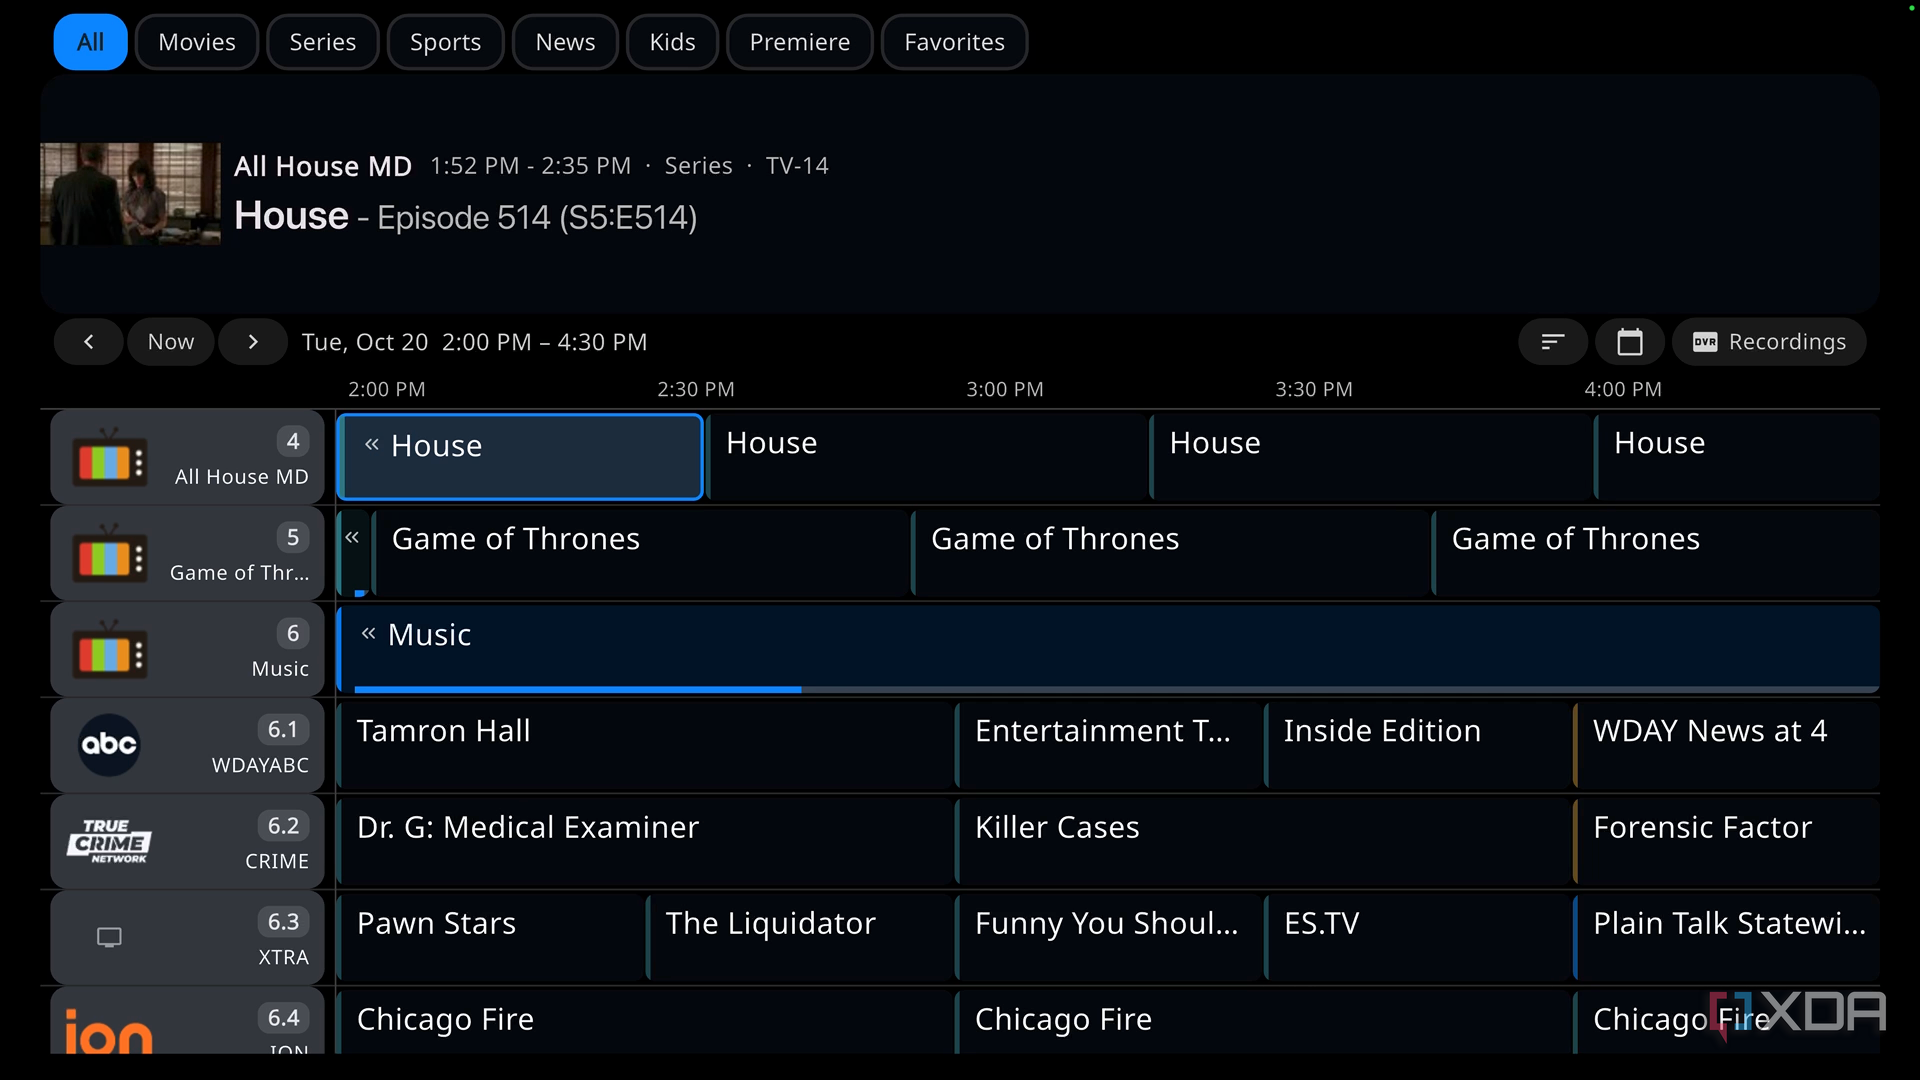Filter guide by Sports tab
The image size is (1920, 1080).
(445, 42)
